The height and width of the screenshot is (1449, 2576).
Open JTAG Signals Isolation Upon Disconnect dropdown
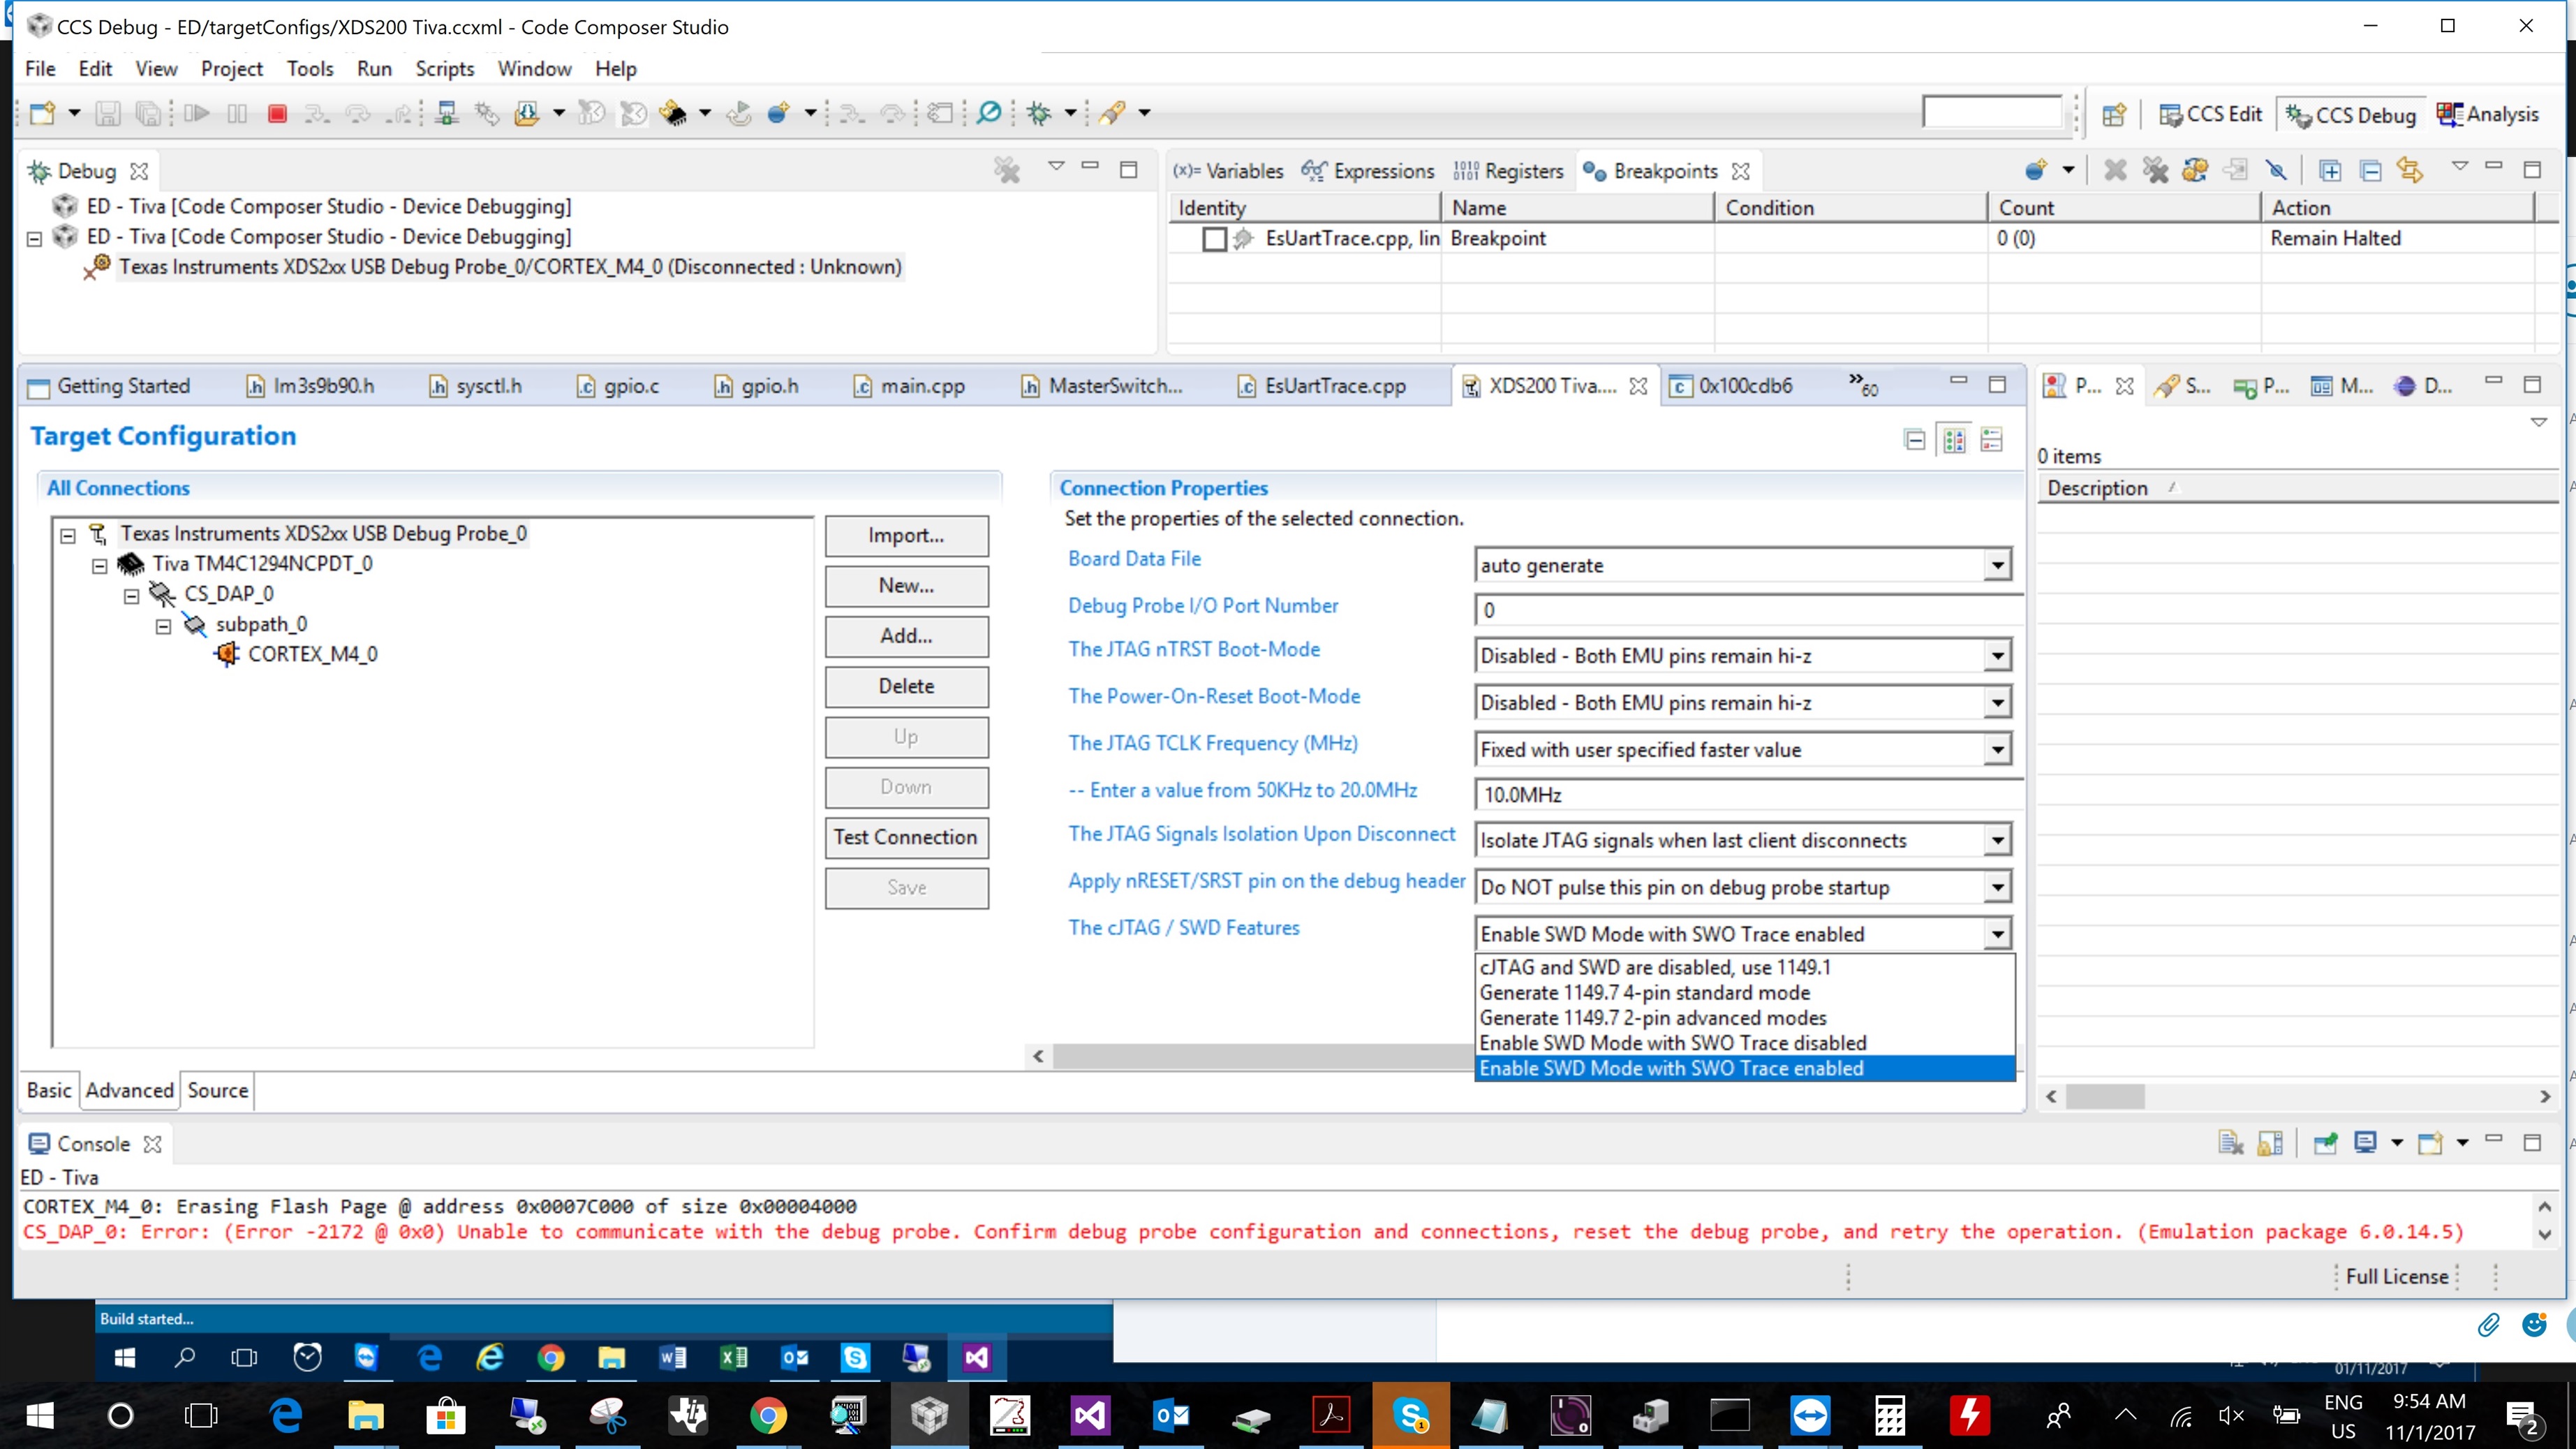[x=1997, y=841]
